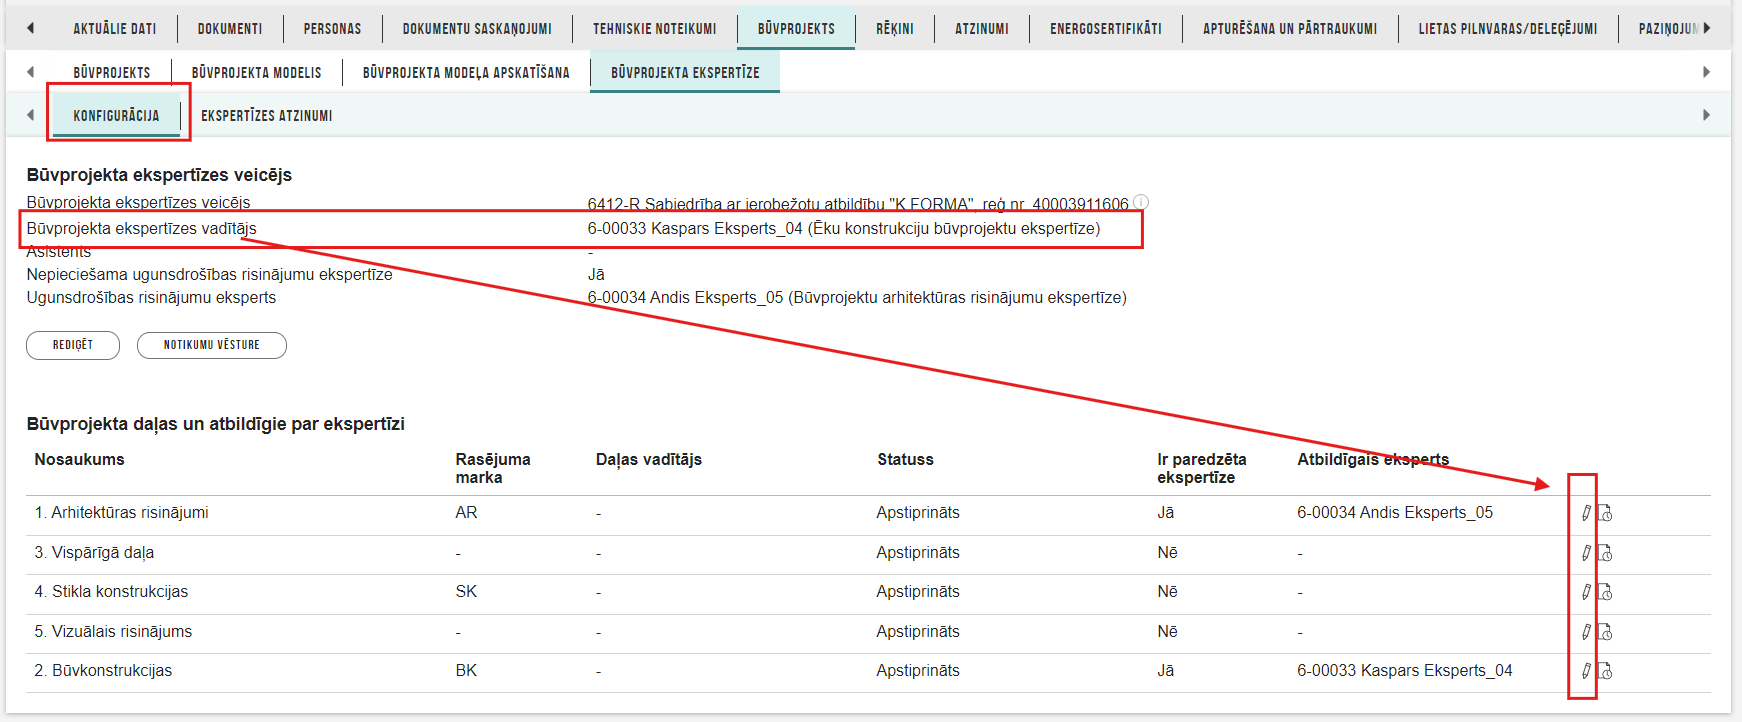Open Lietas pilnvaras/deleģējumi tab
This screenshot has height=722, width=1742.
[1508, 29]
